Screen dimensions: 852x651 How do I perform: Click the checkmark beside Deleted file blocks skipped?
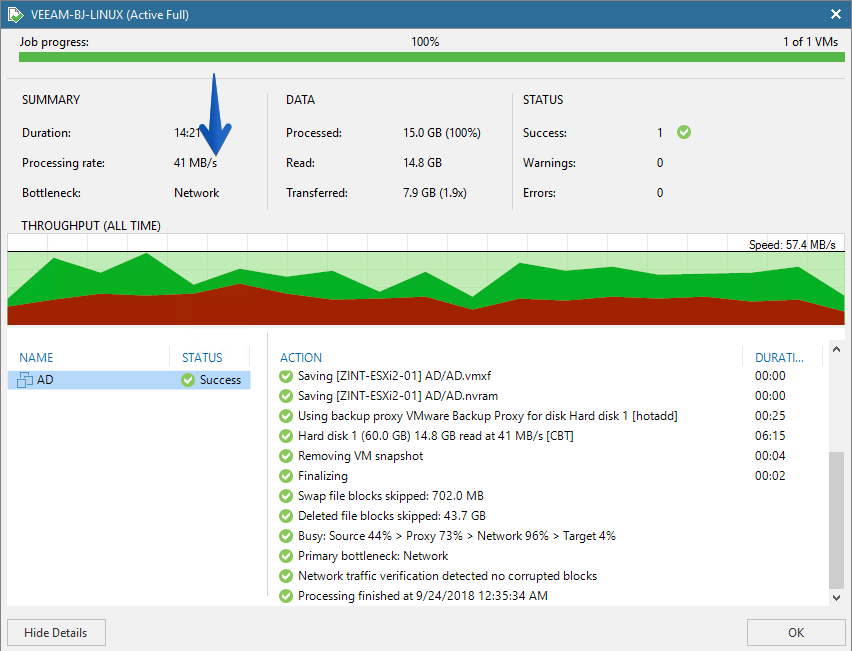point(286,516)
